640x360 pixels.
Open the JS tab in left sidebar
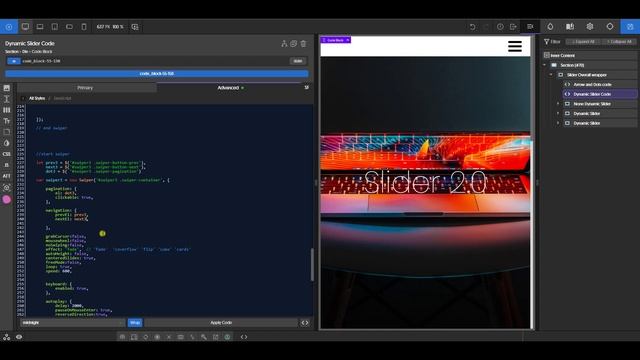click(x=7, y=165)
